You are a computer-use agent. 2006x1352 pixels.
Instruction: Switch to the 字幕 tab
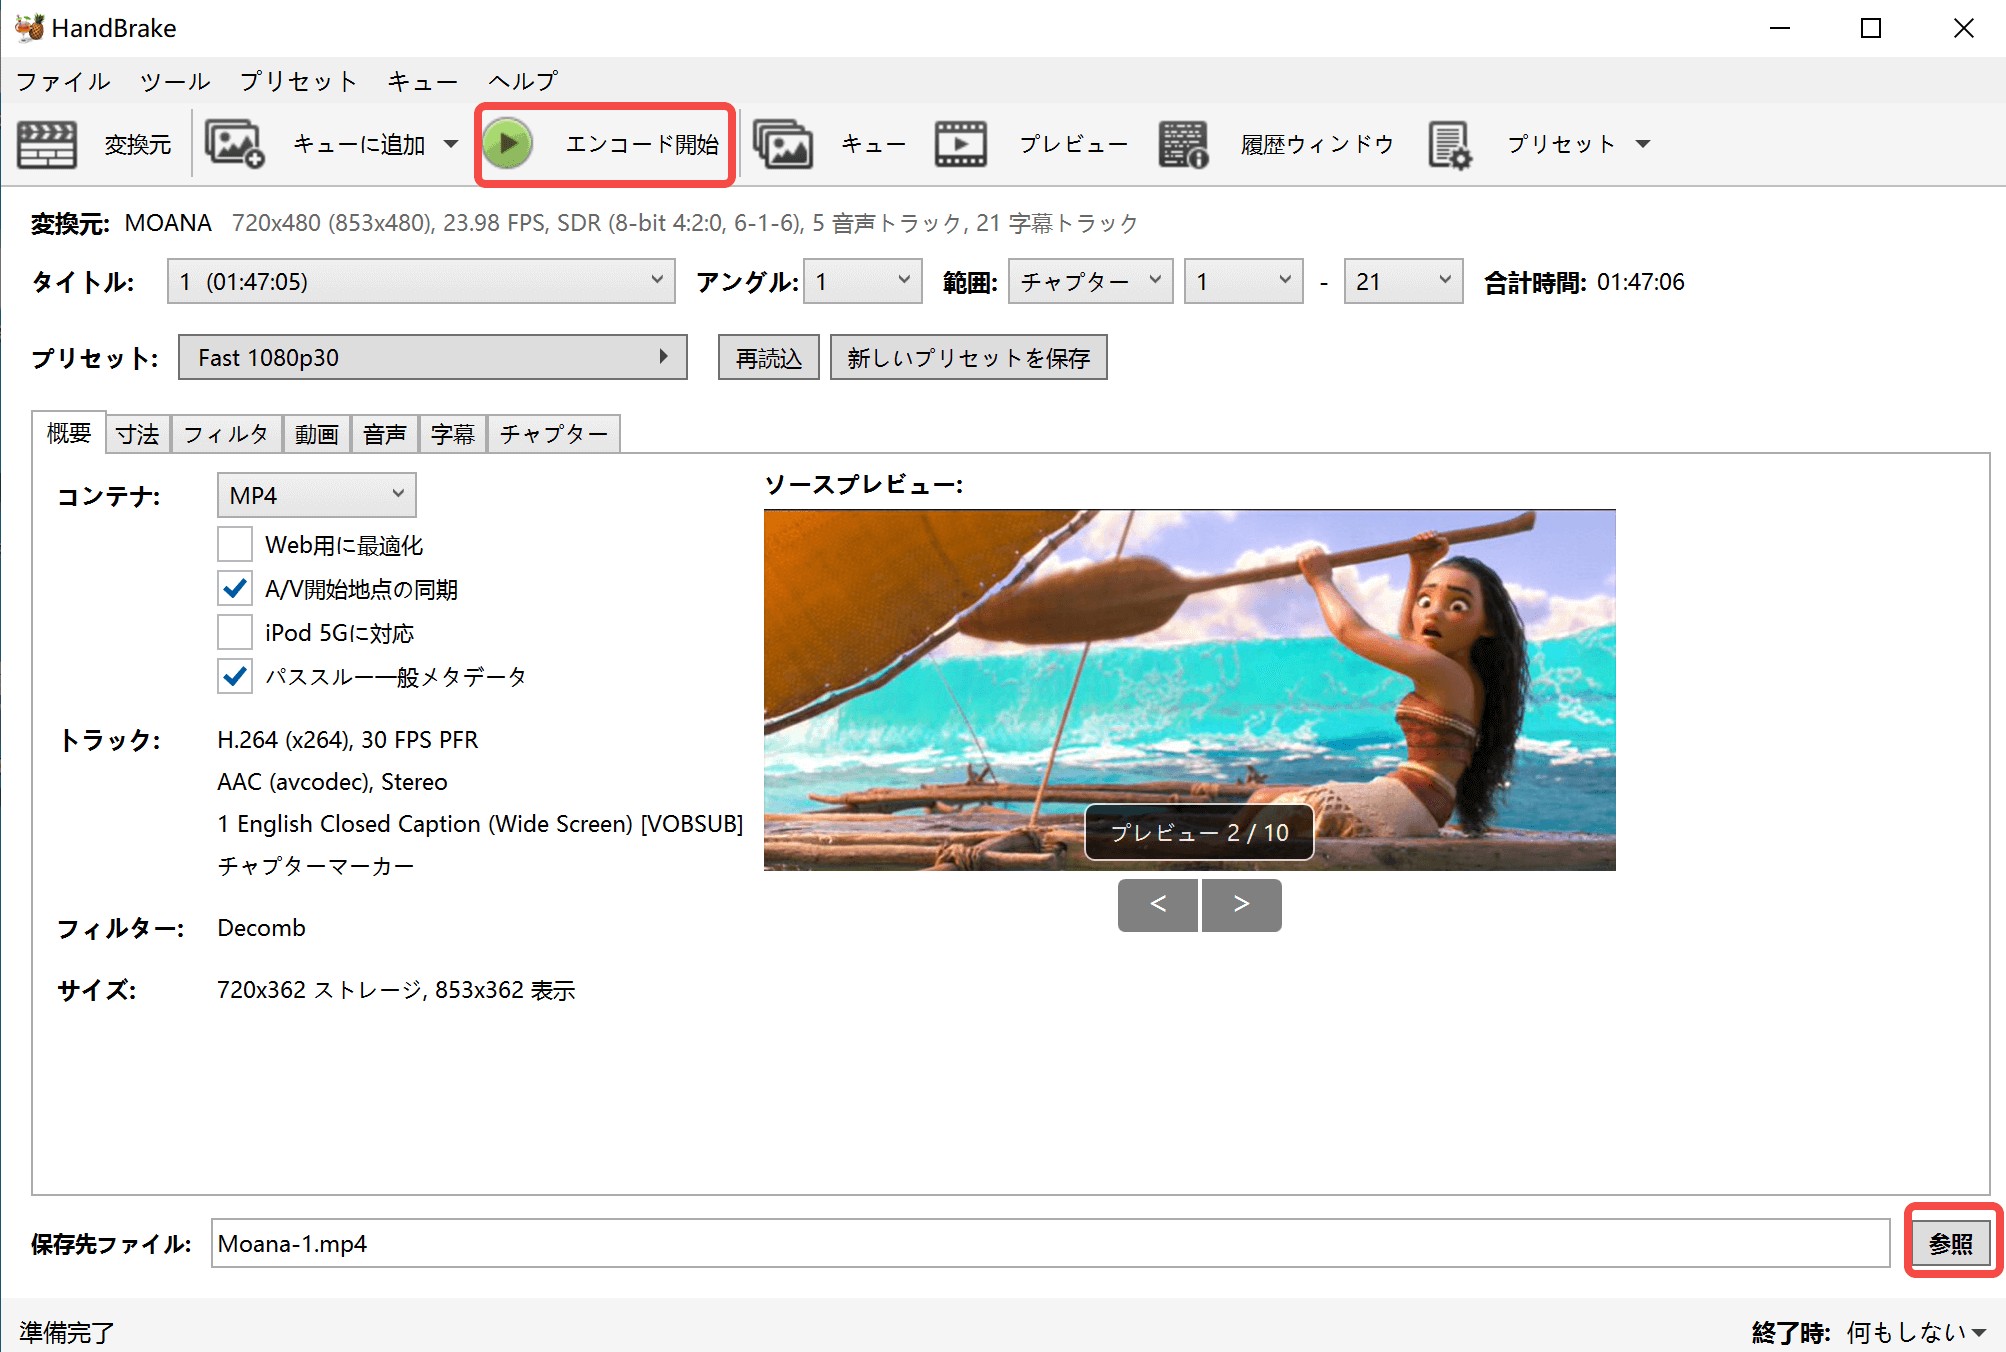(x=453, y=434)
